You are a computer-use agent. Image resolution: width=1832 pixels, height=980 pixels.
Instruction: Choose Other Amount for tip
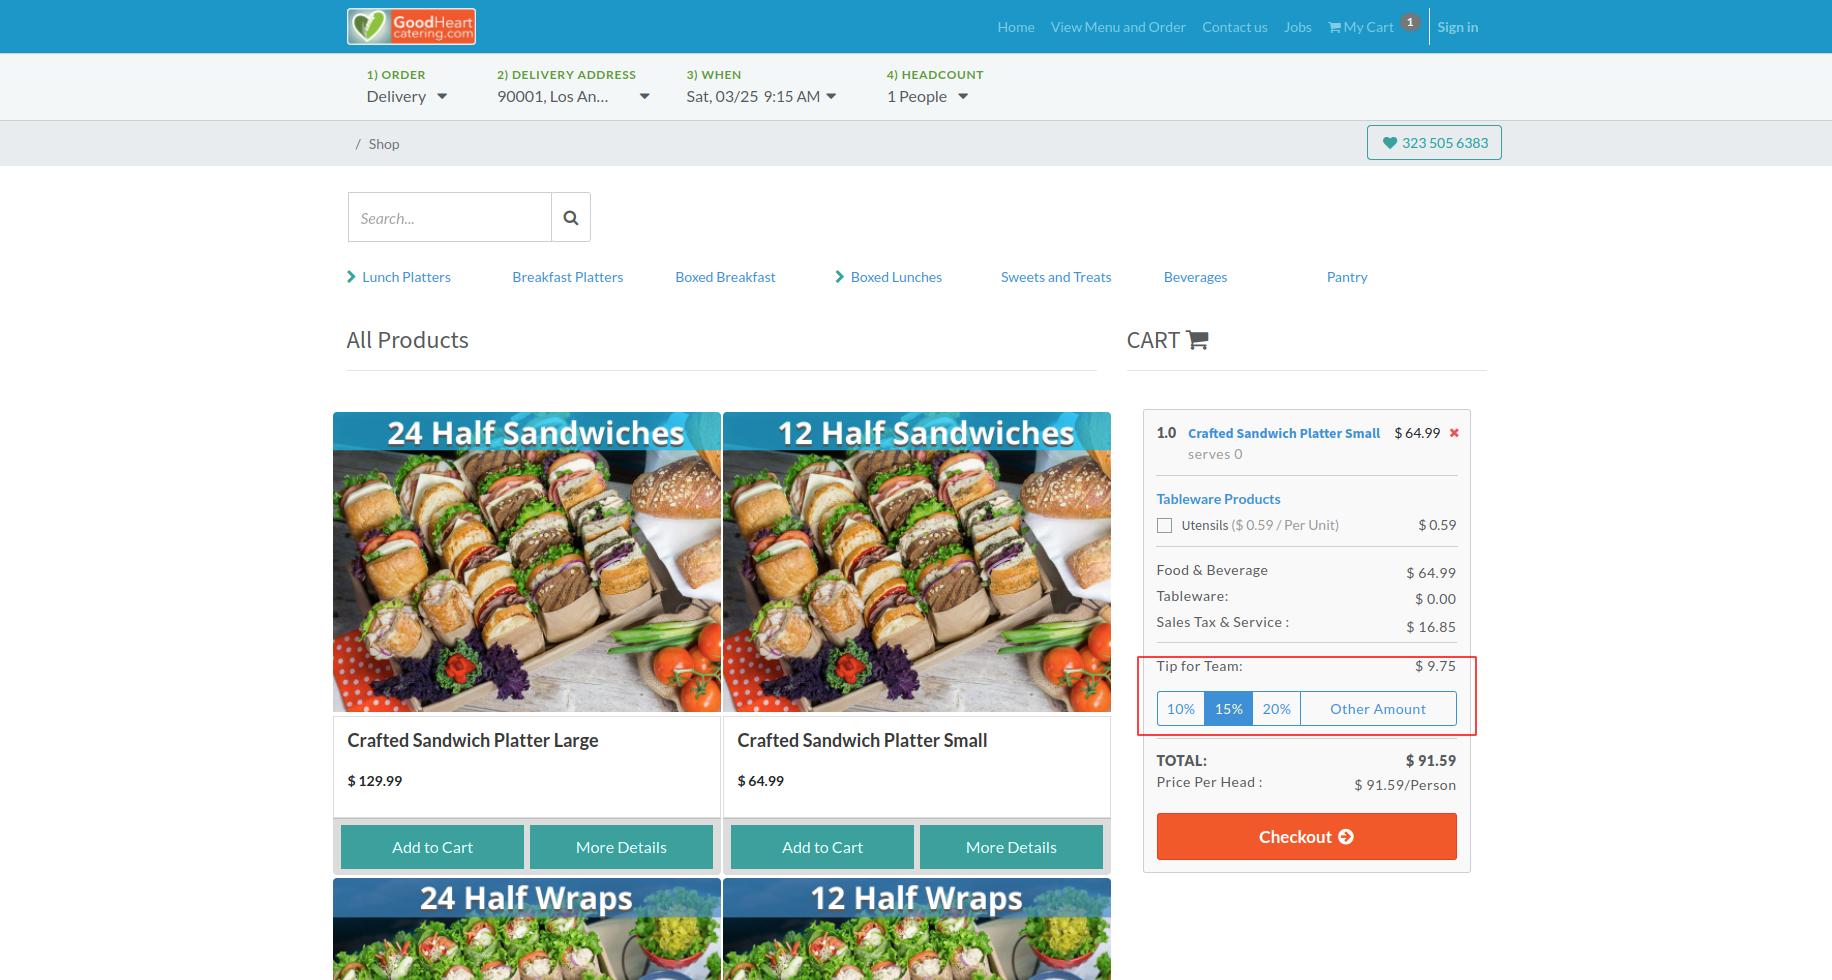click(x=1378, y=709)
